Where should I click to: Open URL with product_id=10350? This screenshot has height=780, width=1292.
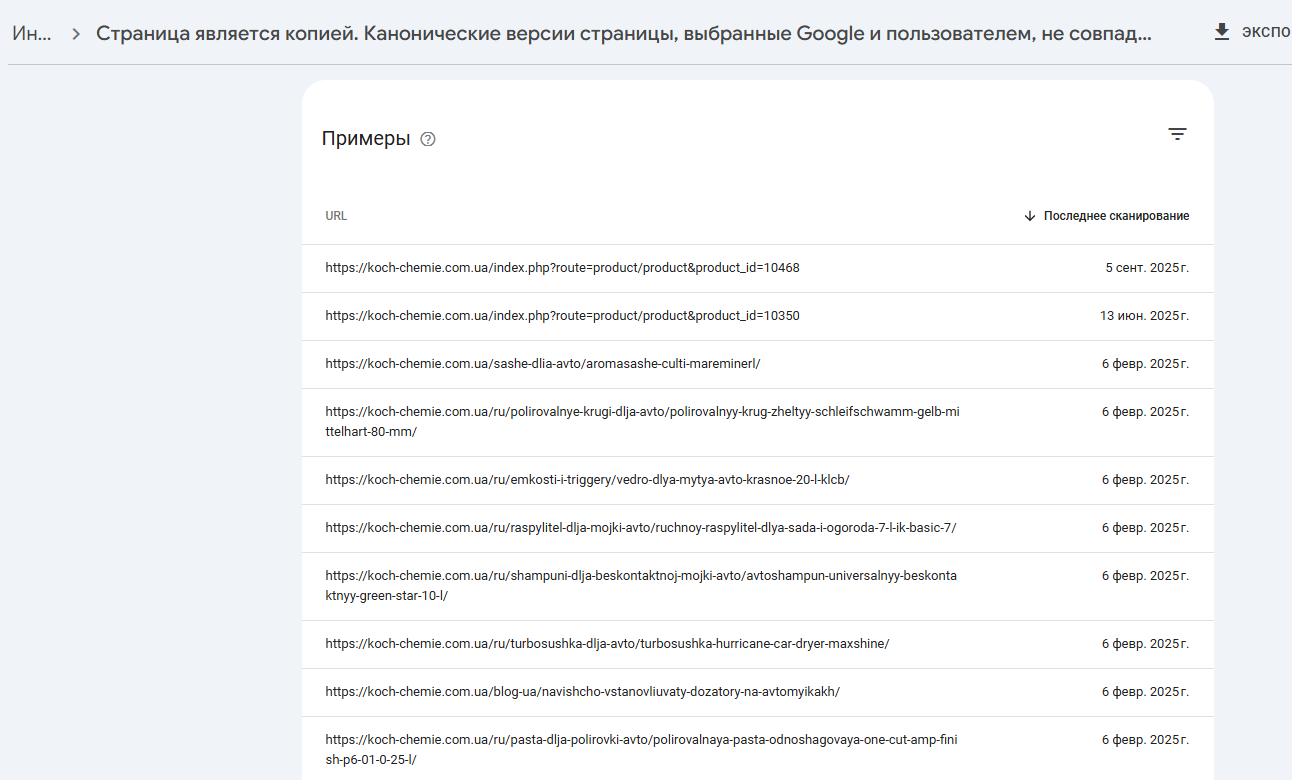562,316
